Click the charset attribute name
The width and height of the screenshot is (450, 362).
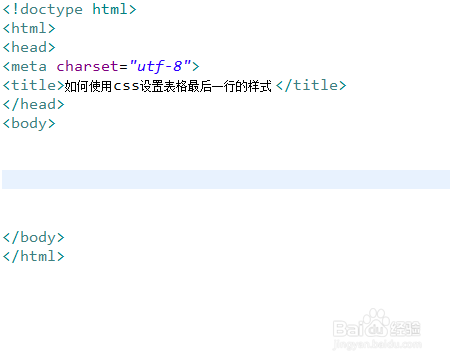point(87,66)
